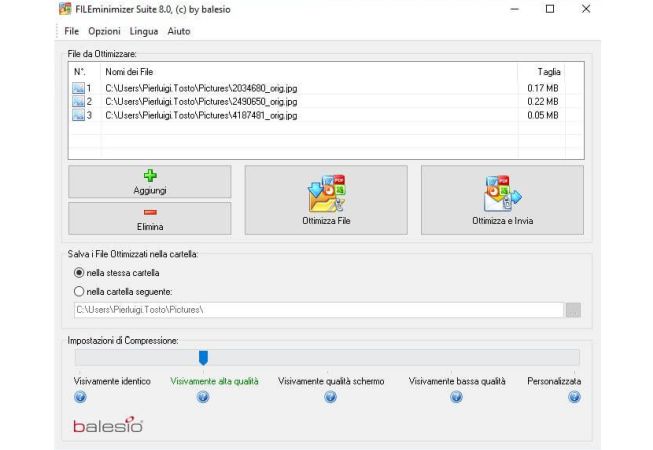This screenshot has height=450, width=653.
Task: Minimize the FILEminimizer window
Action: (x=515, y=9)
